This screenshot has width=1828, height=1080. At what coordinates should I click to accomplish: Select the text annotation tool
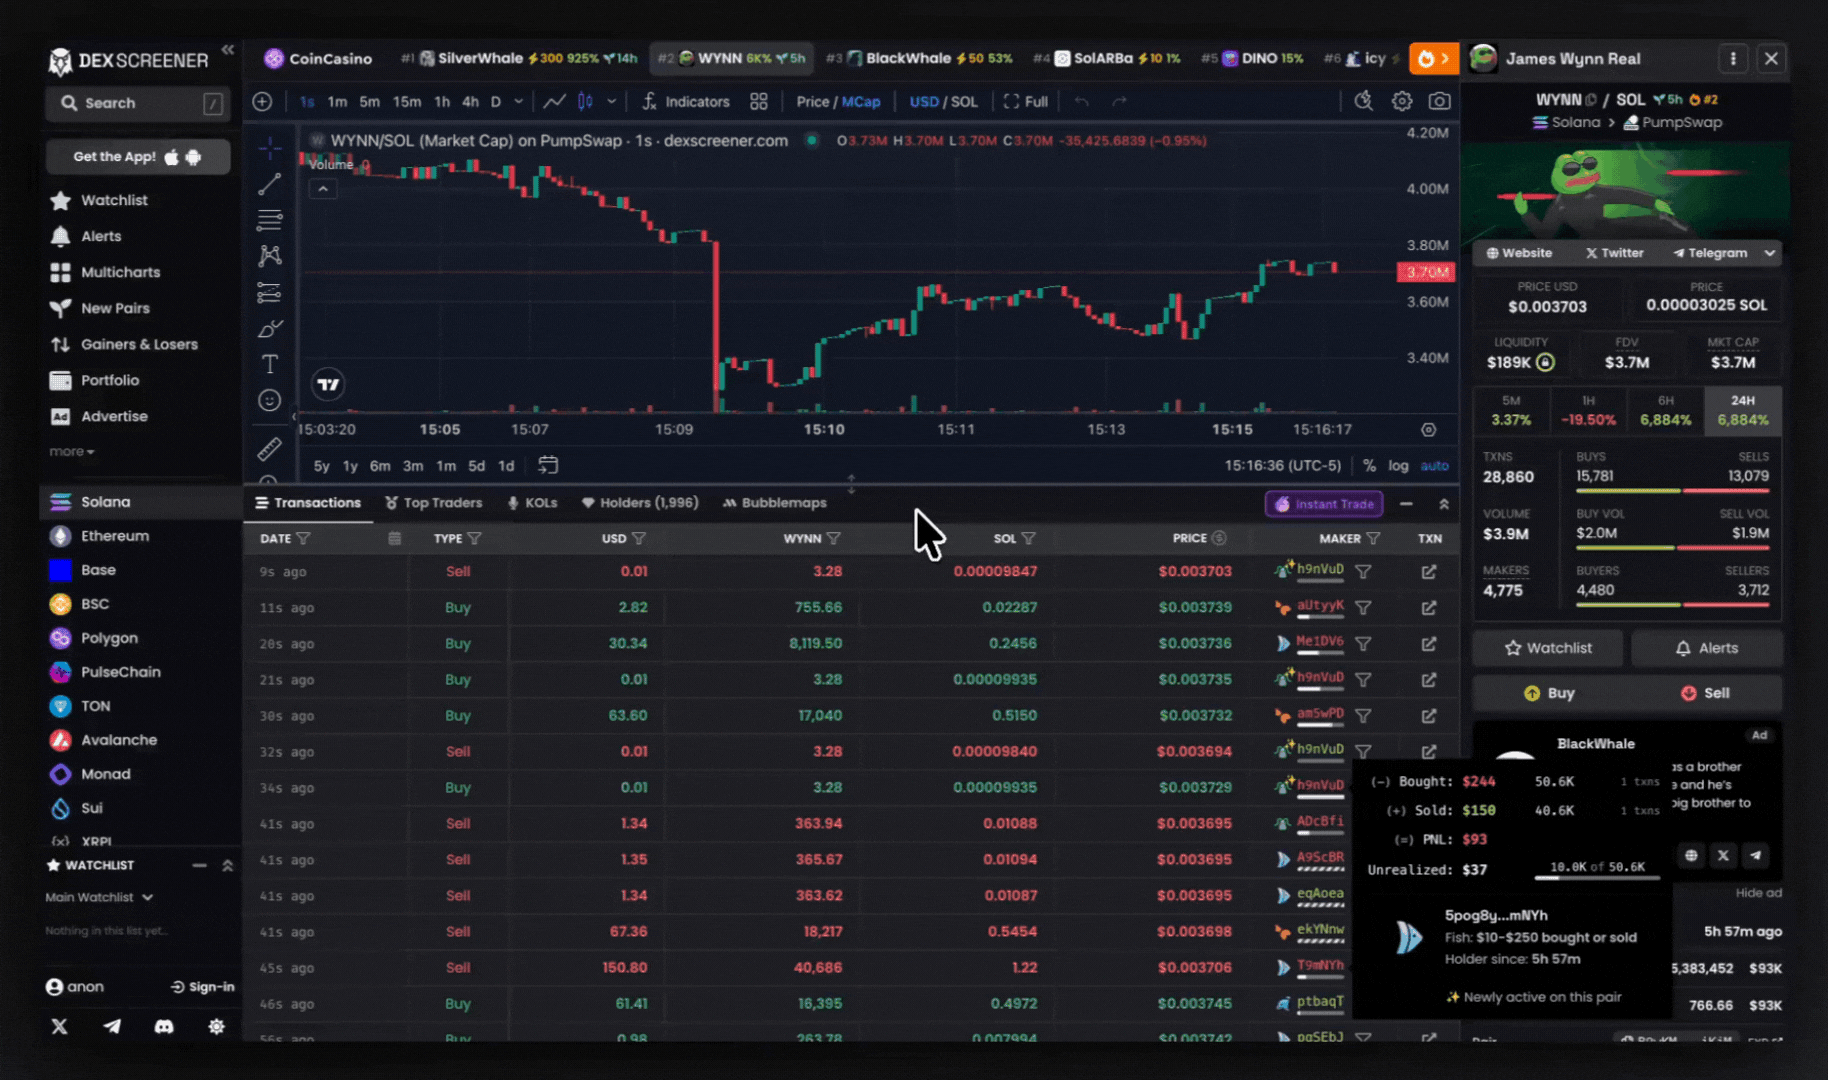pyautogui.click(x=269, y=364)
